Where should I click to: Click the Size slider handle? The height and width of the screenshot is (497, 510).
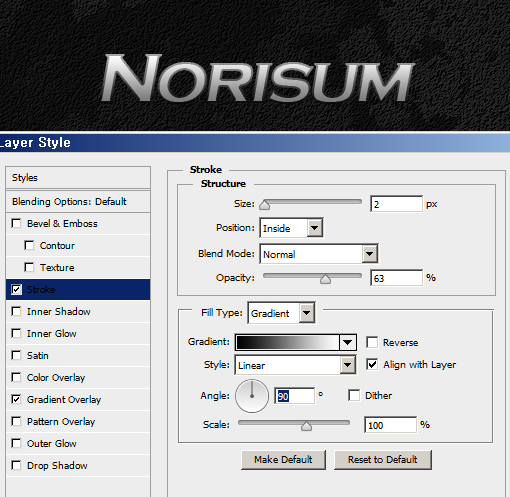[265, 204]
